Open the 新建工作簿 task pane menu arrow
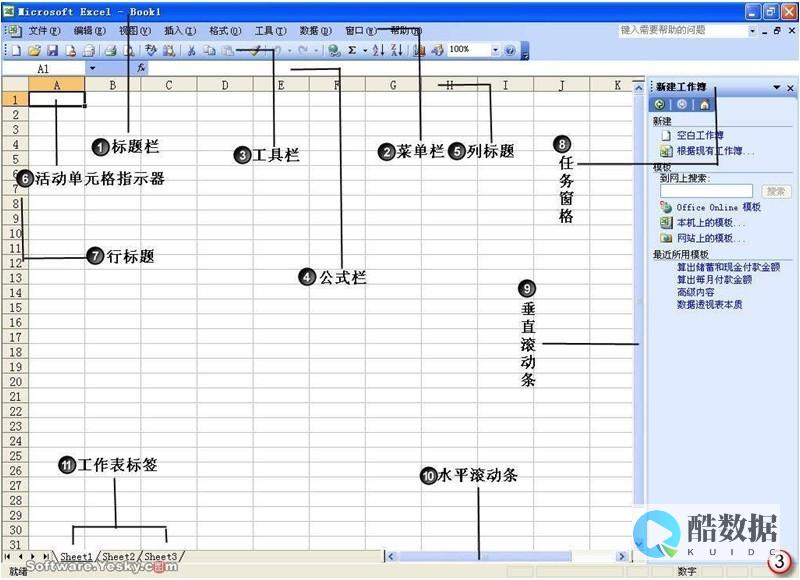 pyautogui.click(x=777, y=88)
